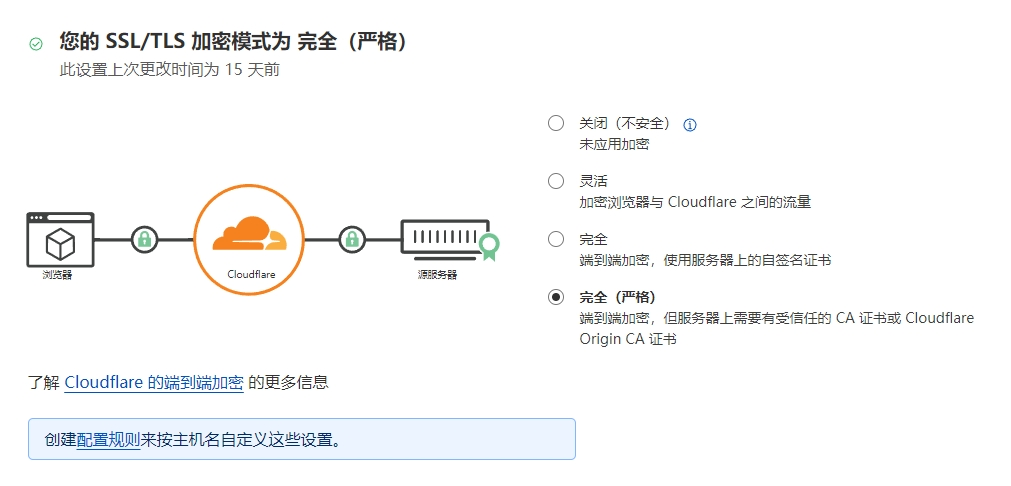This screenshot has width=1011, height=486.
Task: Select the 完全 encryption mode radio button
Action: [556, 240]
